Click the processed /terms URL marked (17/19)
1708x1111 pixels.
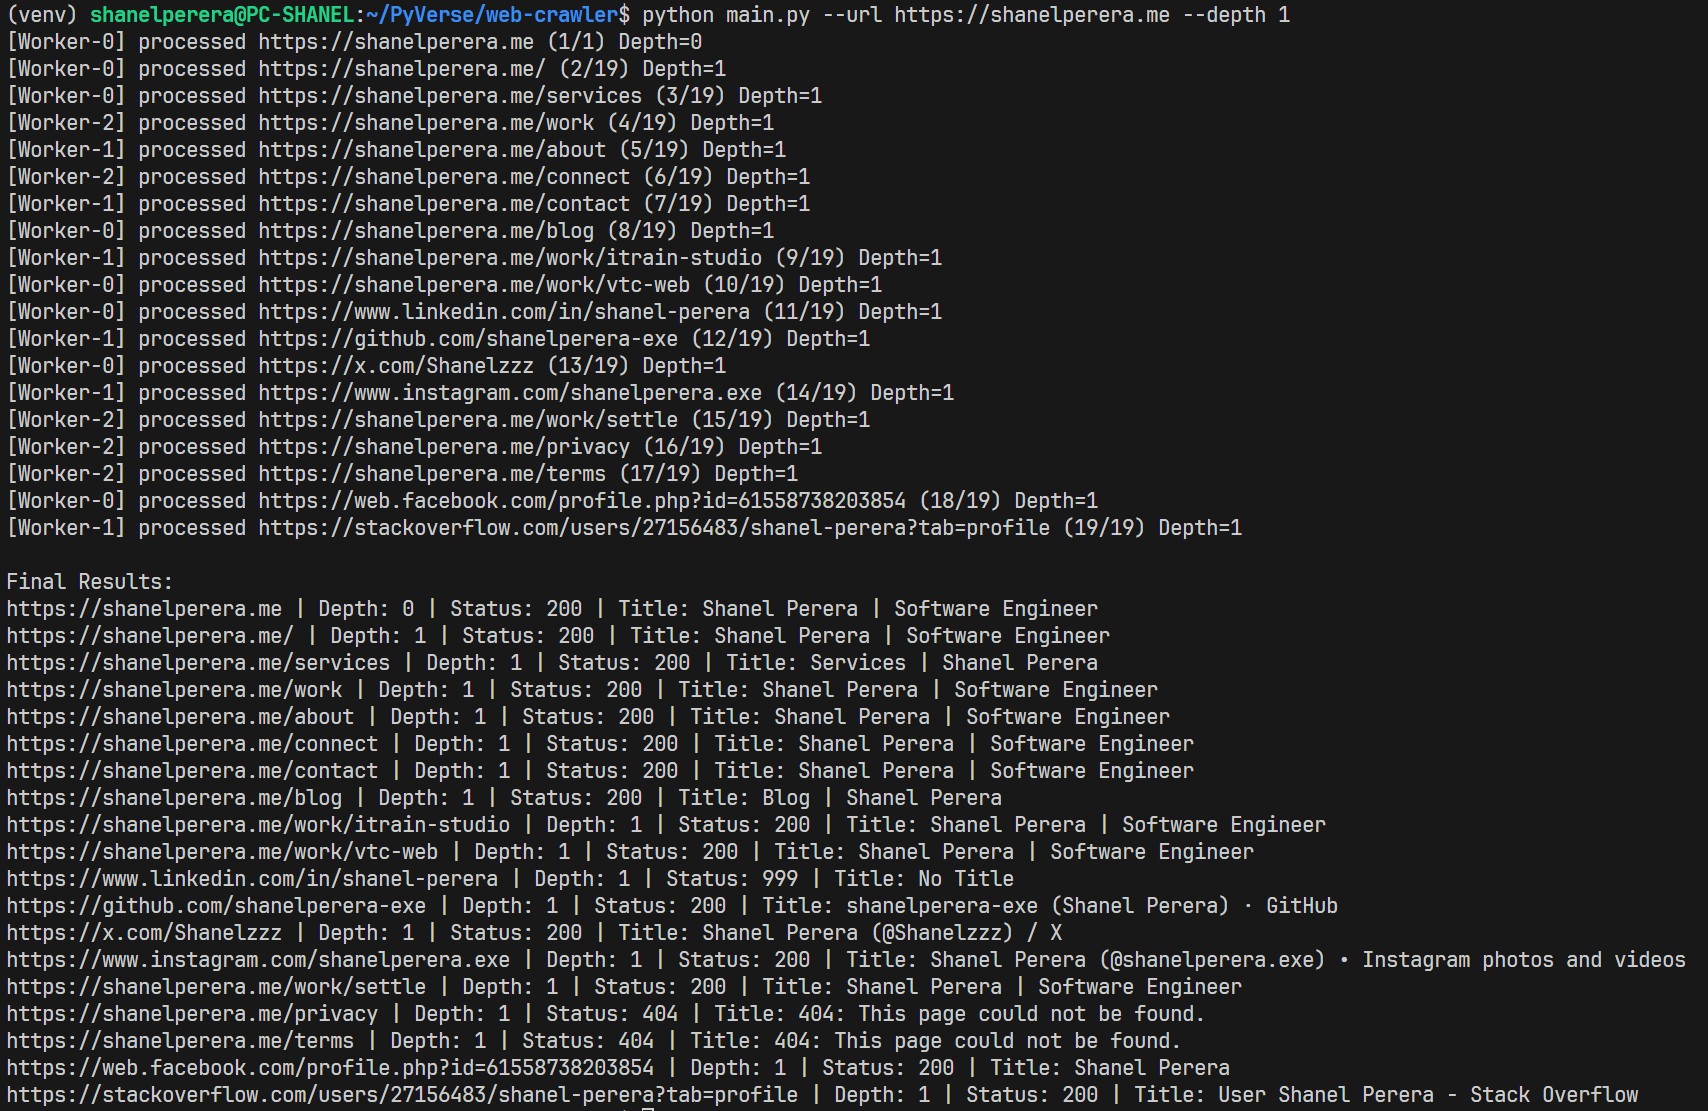(432, 474)
